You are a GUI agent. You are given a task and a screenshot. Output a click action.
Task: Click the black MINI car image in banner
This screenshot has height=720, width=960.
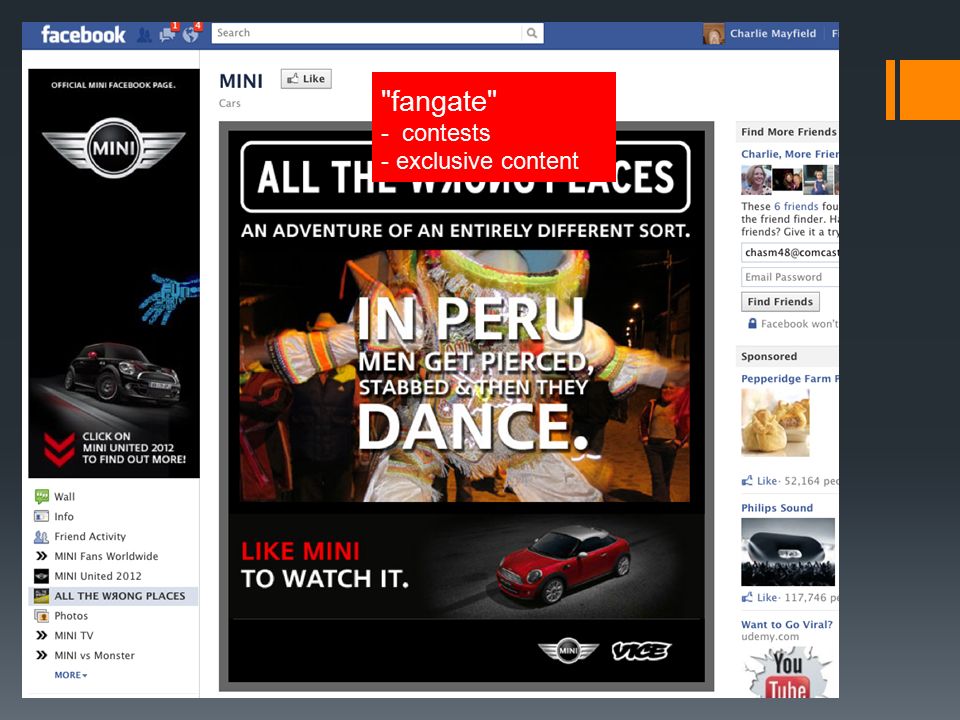point(122,373)
